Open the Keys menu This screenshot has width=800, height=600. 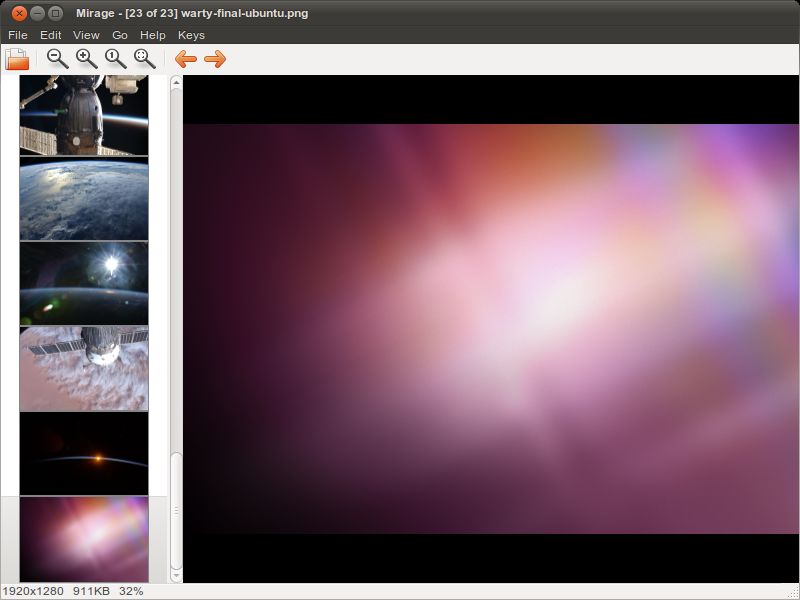click(191, 35)
